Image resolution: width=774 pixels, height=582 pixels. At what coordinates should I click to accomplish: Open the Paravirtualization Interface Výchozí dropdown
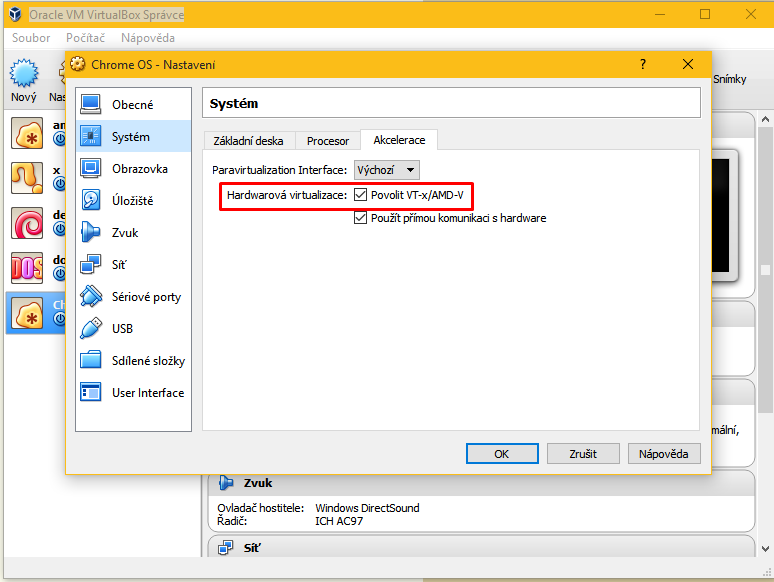[387, 170]
